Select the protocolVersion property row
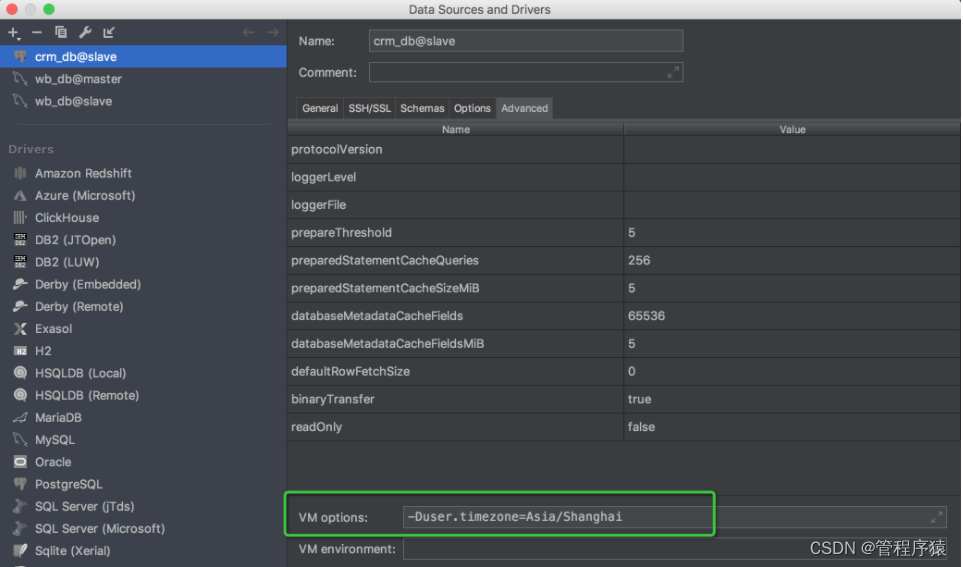963x567 pixels. tap(624, 149)
